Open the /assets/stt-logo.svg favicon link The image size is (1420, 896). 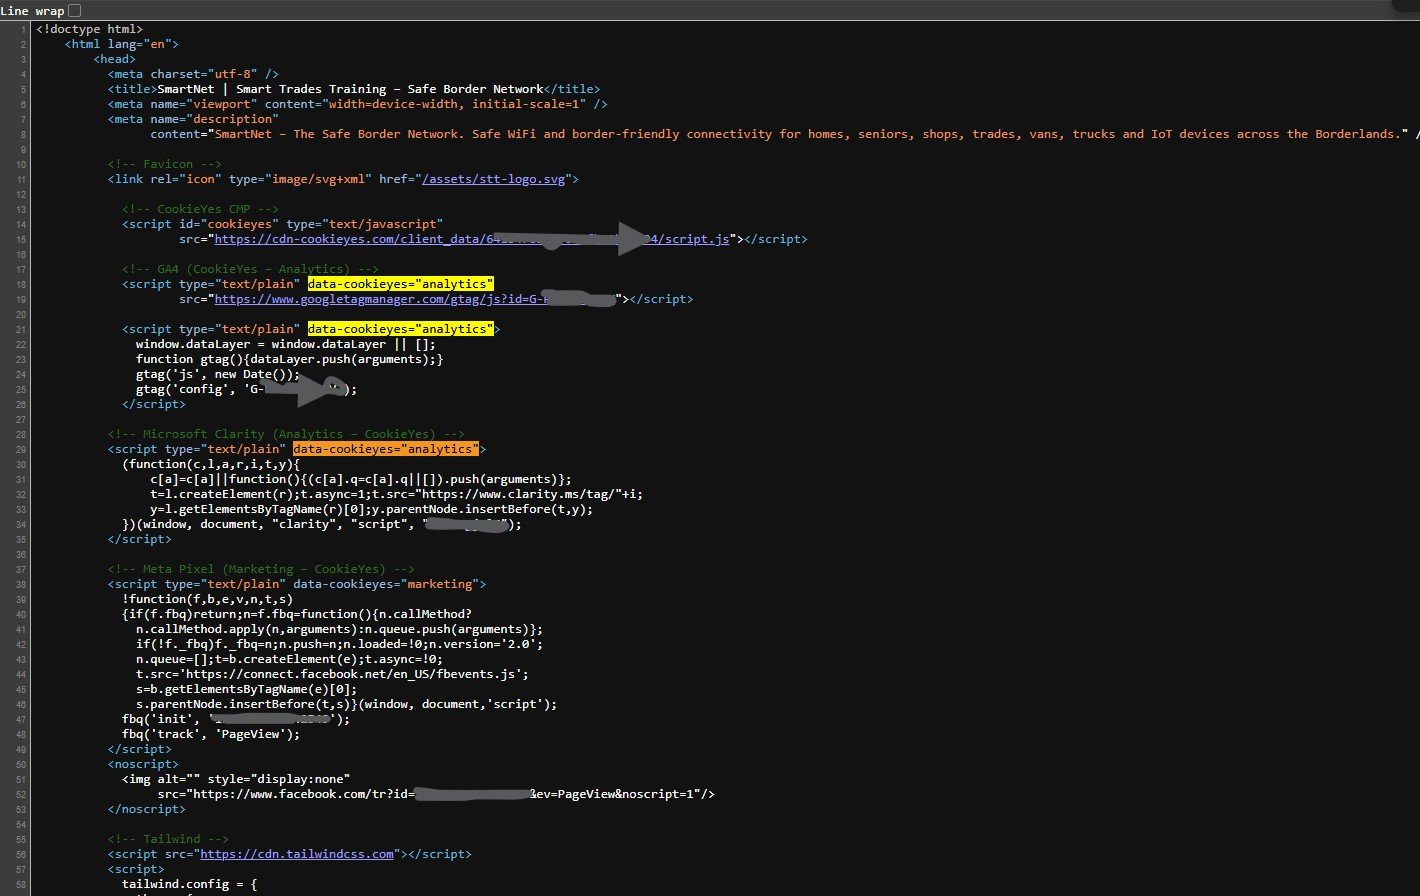(x=494, y=179)
